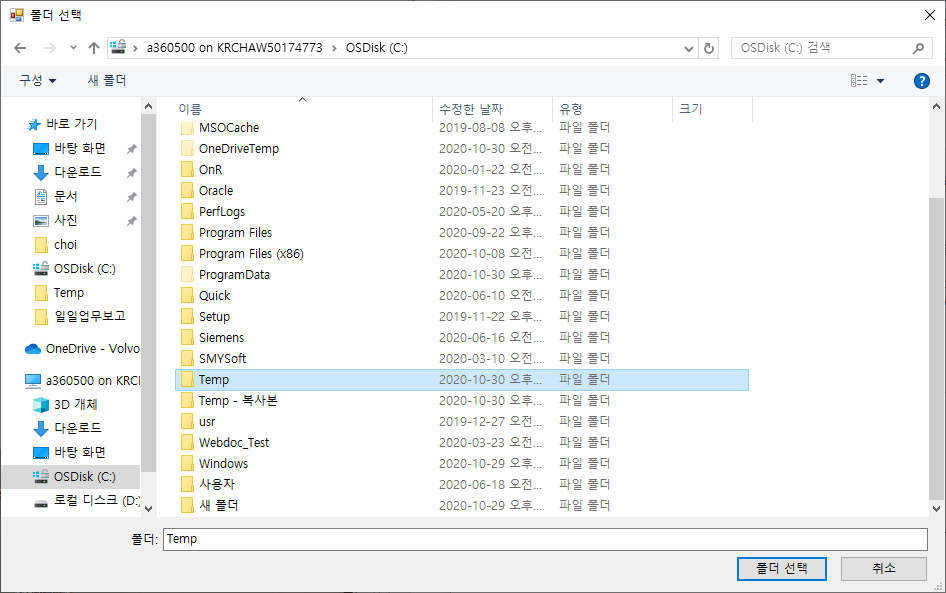
Task: Select the usr folder icon
Action: point(188,422)
